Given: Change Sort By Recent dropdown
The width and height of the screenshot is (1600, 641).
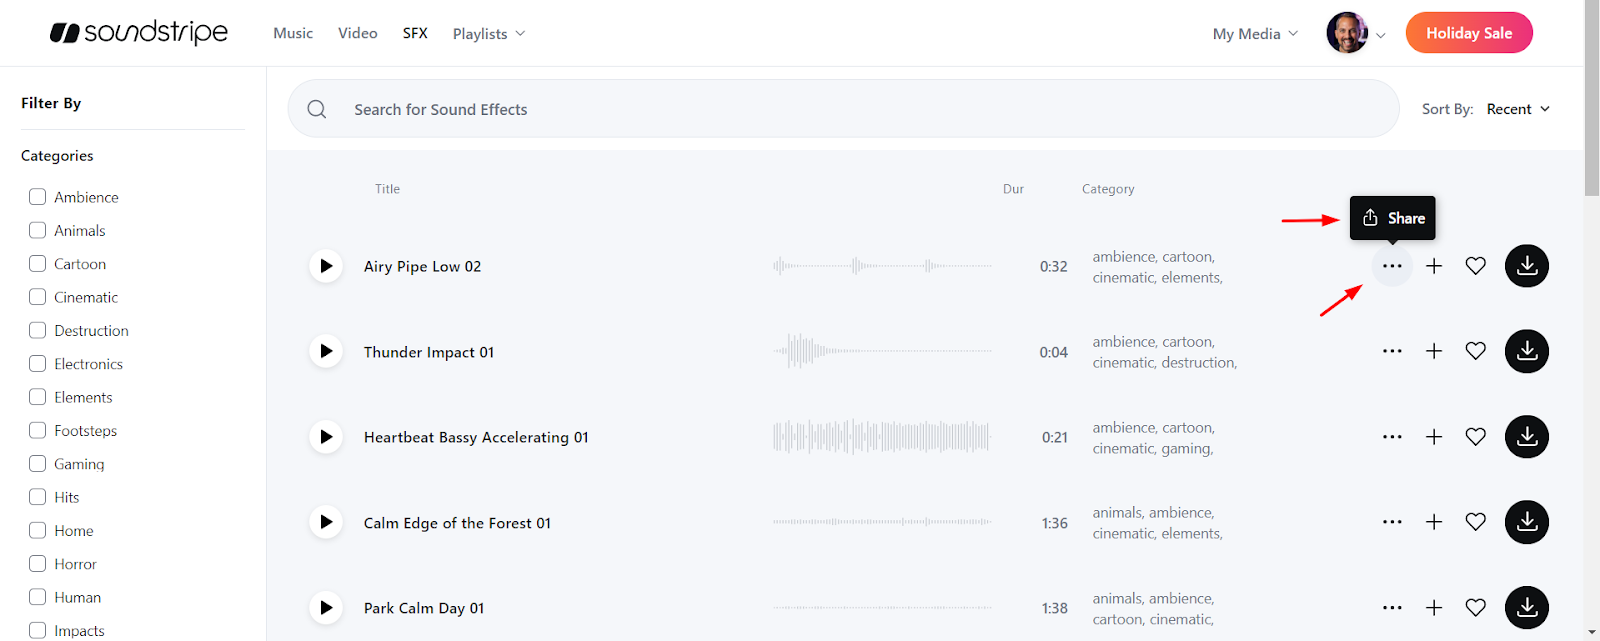Looking at the screenshot, I should tap(1518, 109).
